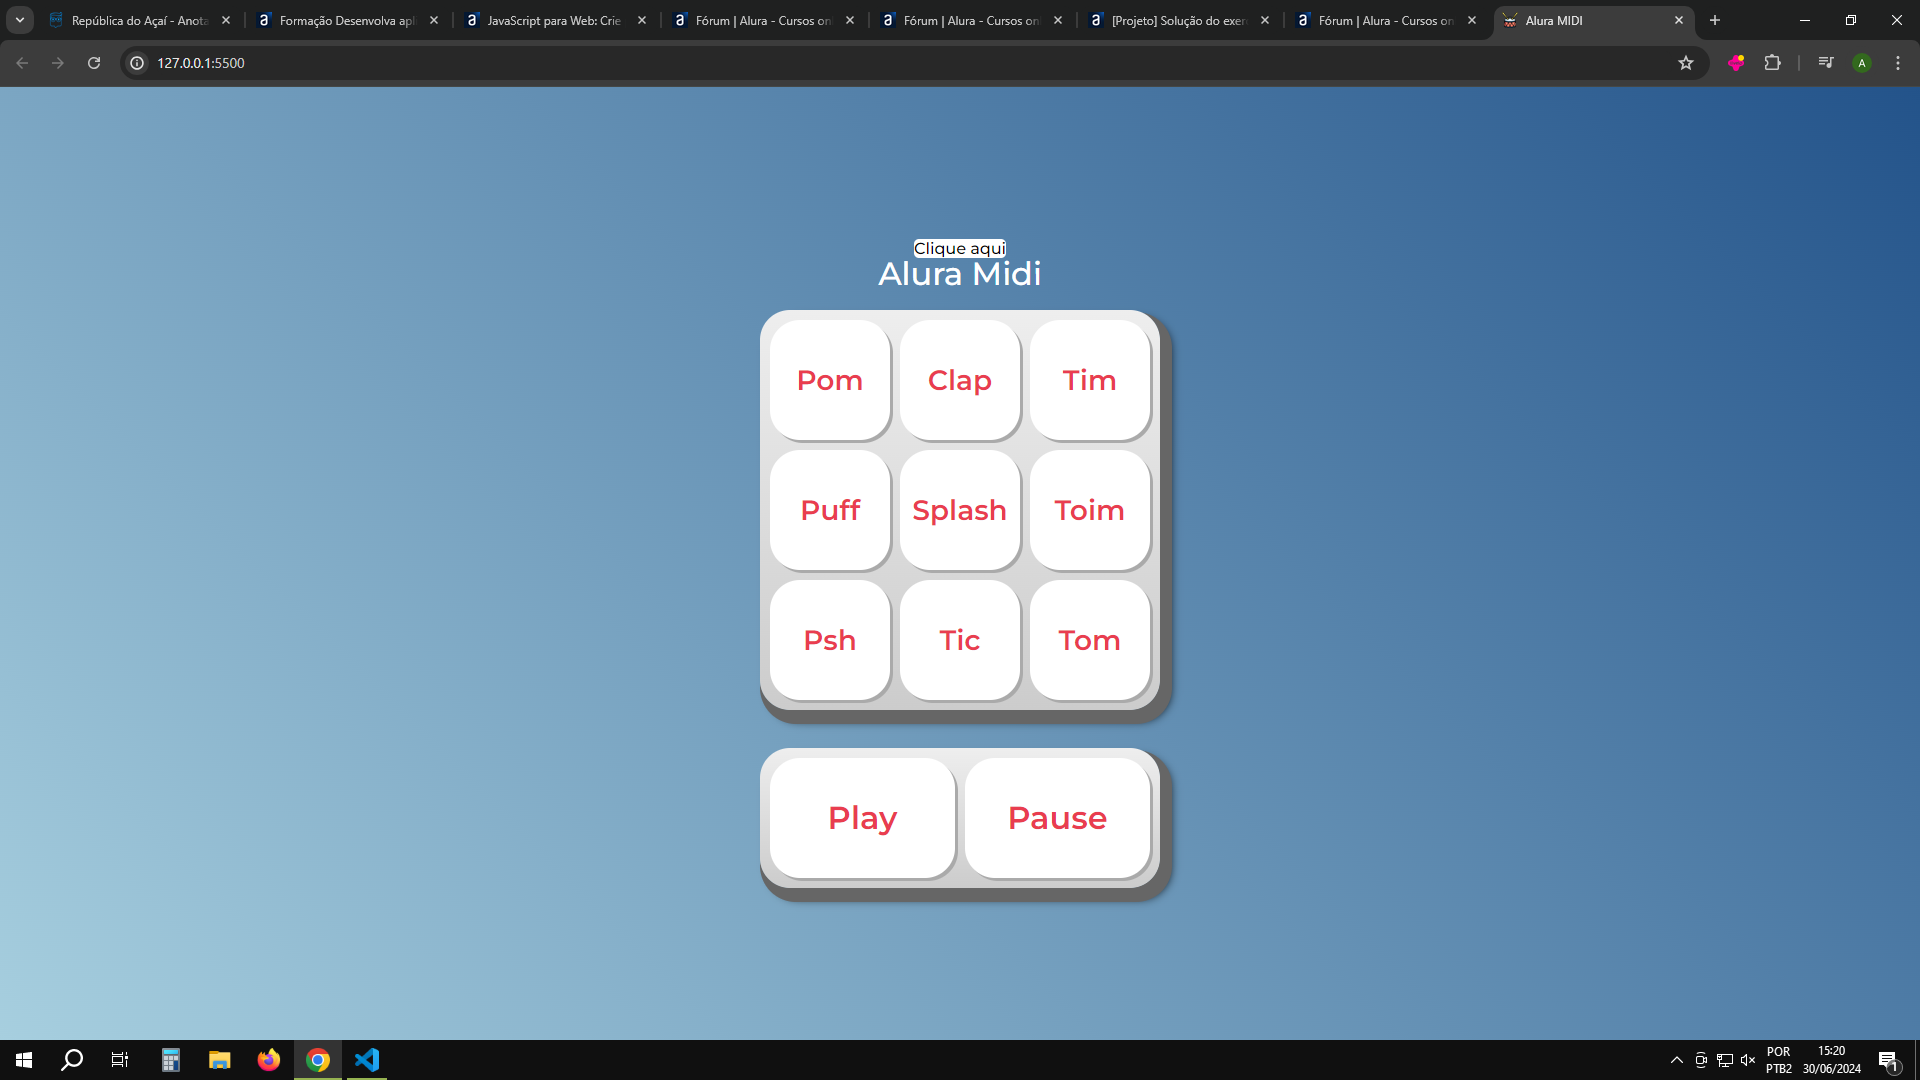Open clock and calendar 15:20
Viewport: 1920px width, 1080px height.
click(x=1832, y=1060)
